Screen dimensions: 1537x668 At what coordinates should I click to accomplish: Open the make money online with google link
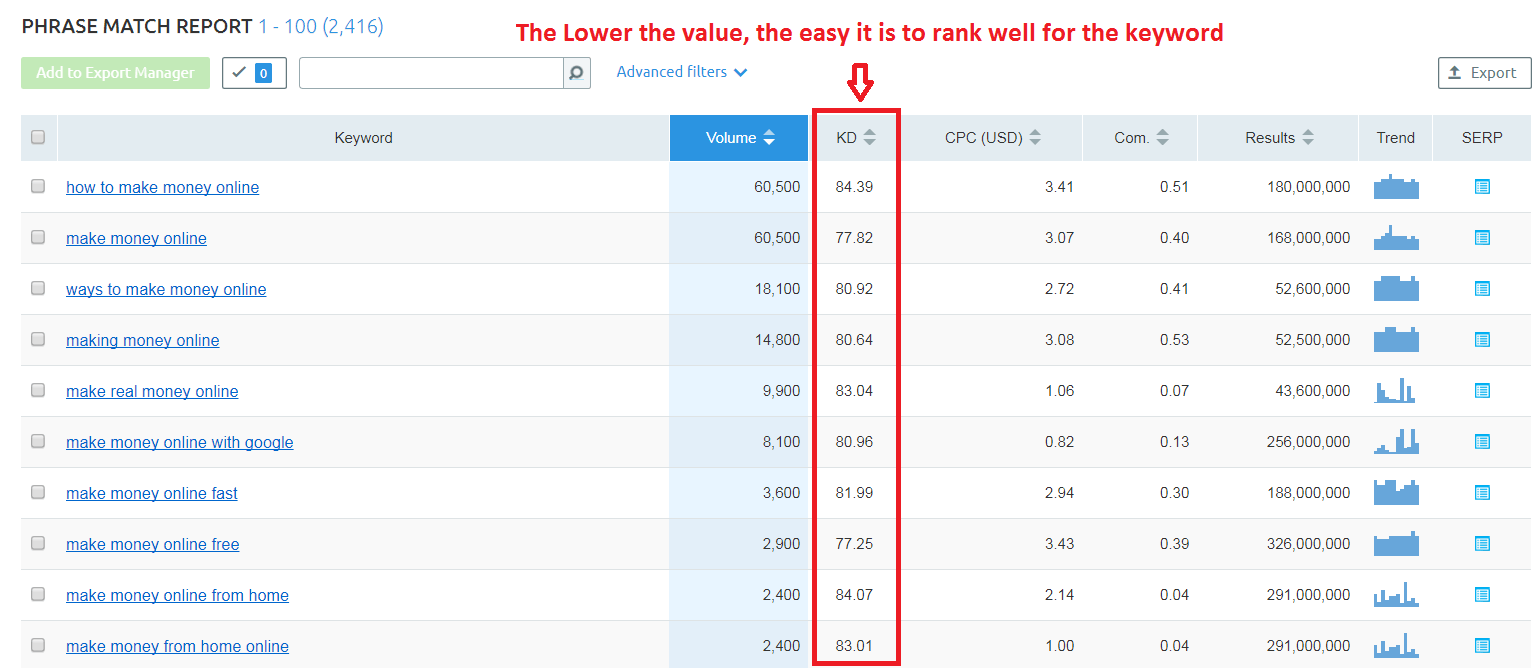pyautogui.click(x=180, y=442)
